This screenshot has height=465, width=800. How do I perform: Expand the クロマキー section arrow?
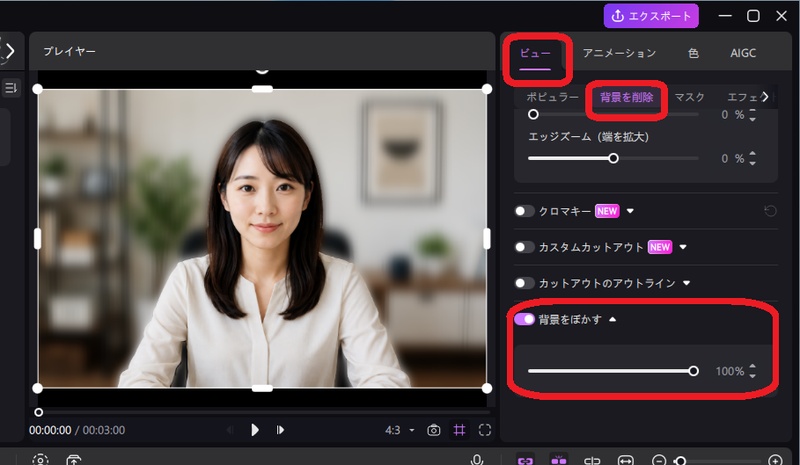(x=630, y=211)
